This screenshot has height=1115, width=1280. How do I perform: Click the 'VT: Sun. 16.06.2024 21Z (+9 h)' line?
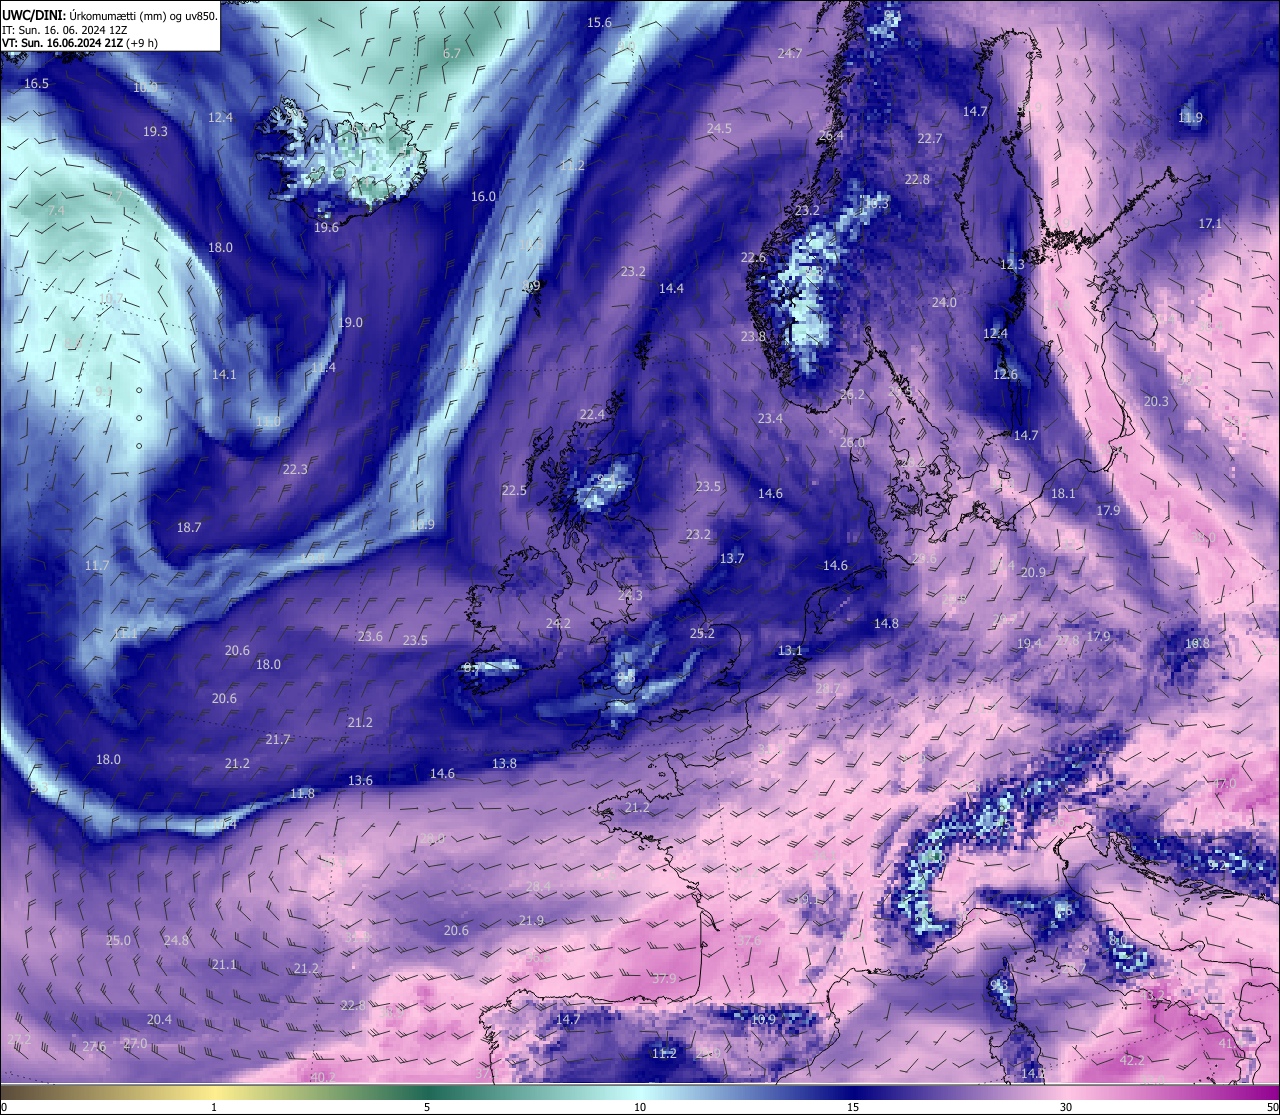click(x=80, y=43)
